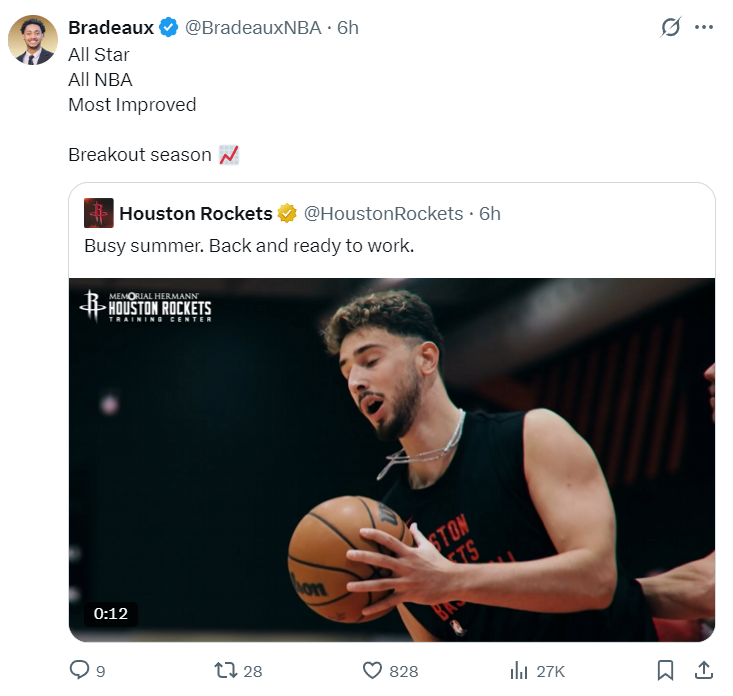
Task: Click Houston Rockets' gold verified badge
Action: click(x=287, y=213)
